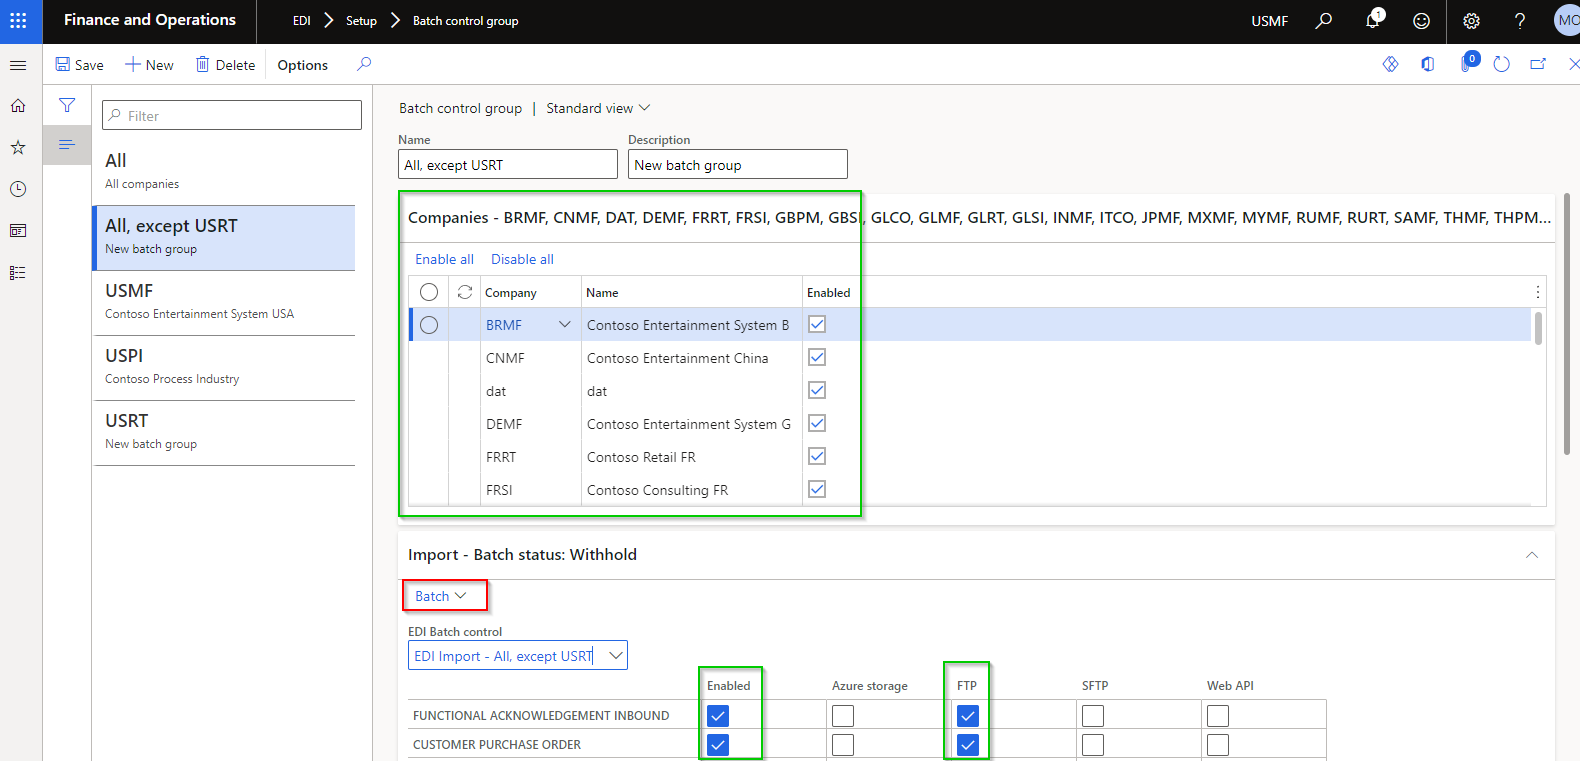The image size is (1580, 761).
Task: Collapse the Companies section header
Action: [x=977, y=217]
